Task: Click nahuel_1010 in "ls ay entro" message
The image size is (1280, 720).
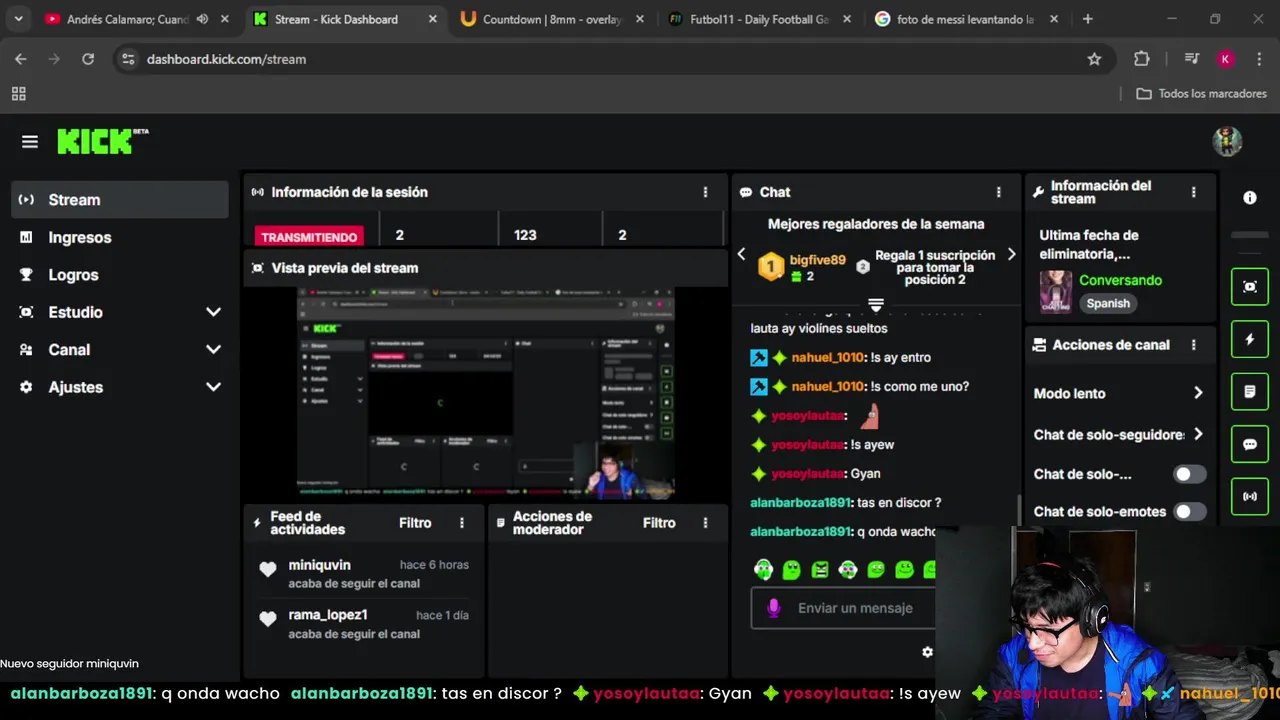Action: click(828, 357)
